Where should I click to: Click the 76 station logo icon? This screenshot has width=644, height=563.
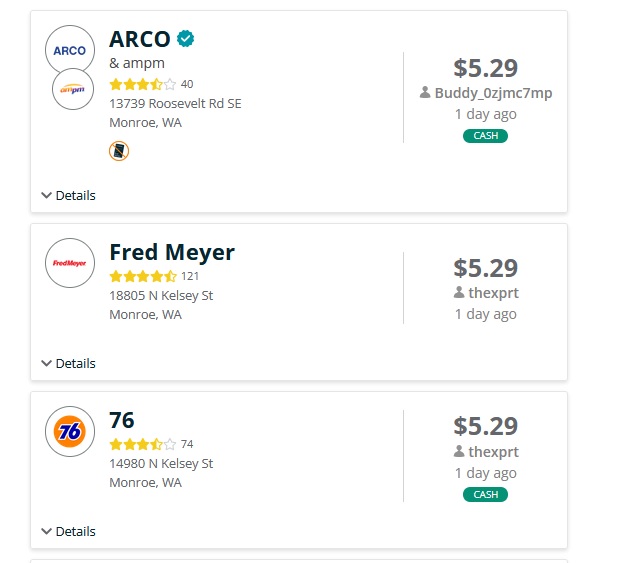(x=70, y=432)
